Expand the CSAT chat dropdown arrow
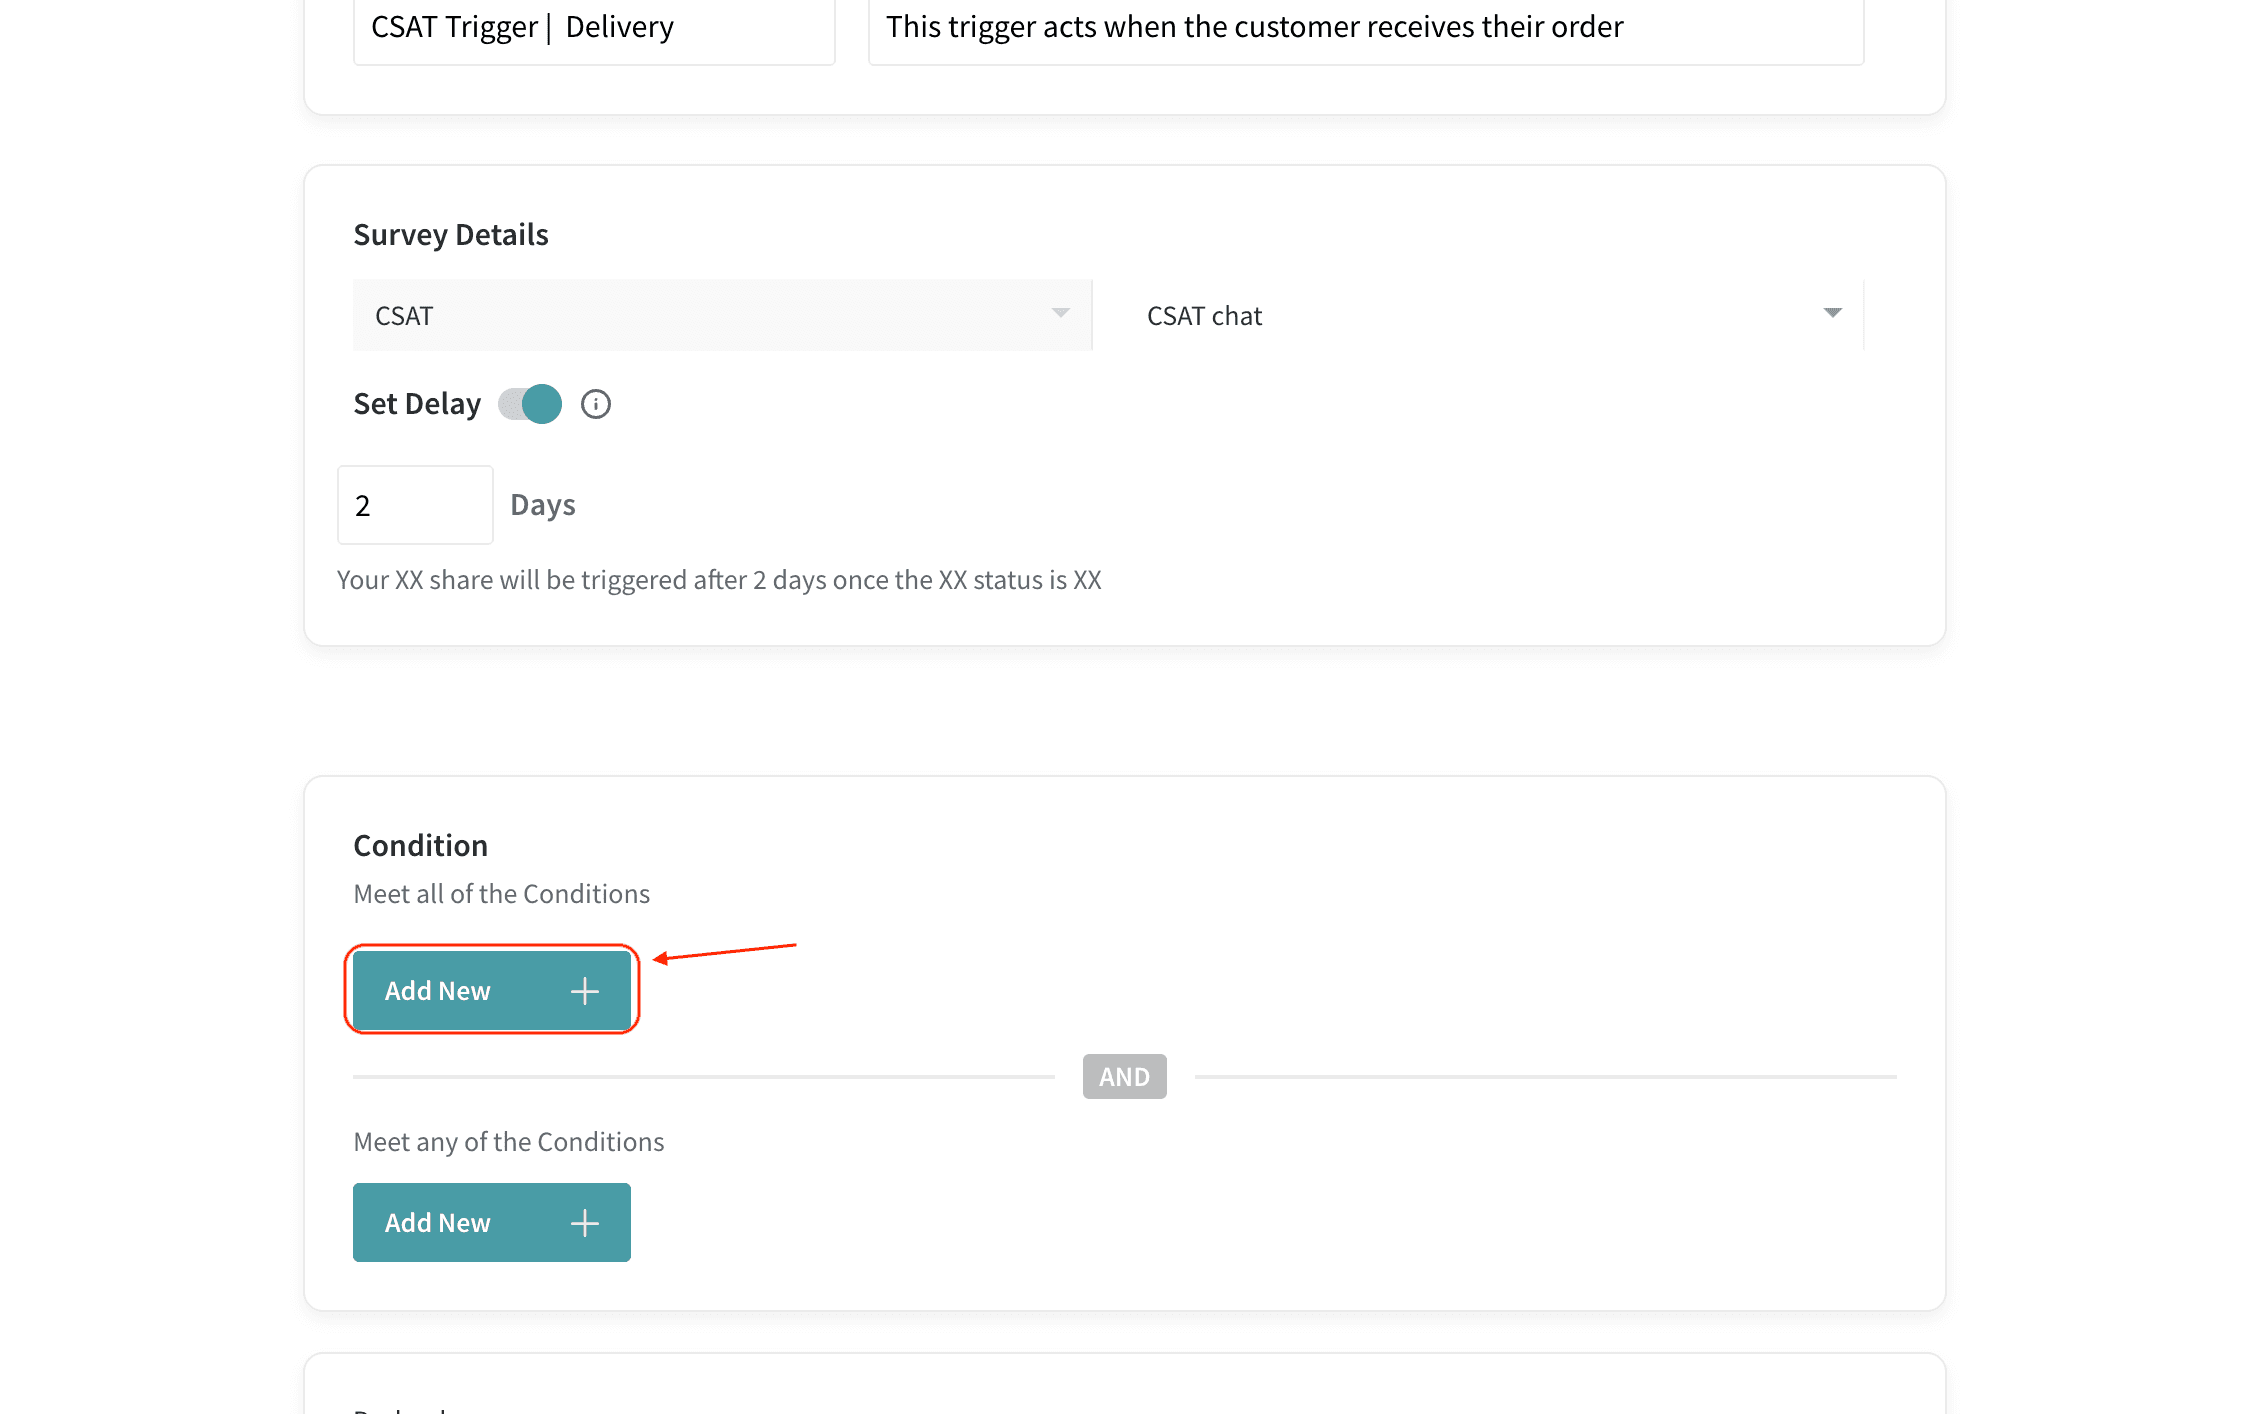The width and height of the screenshot is (2264, 1414). [1832, 313]
